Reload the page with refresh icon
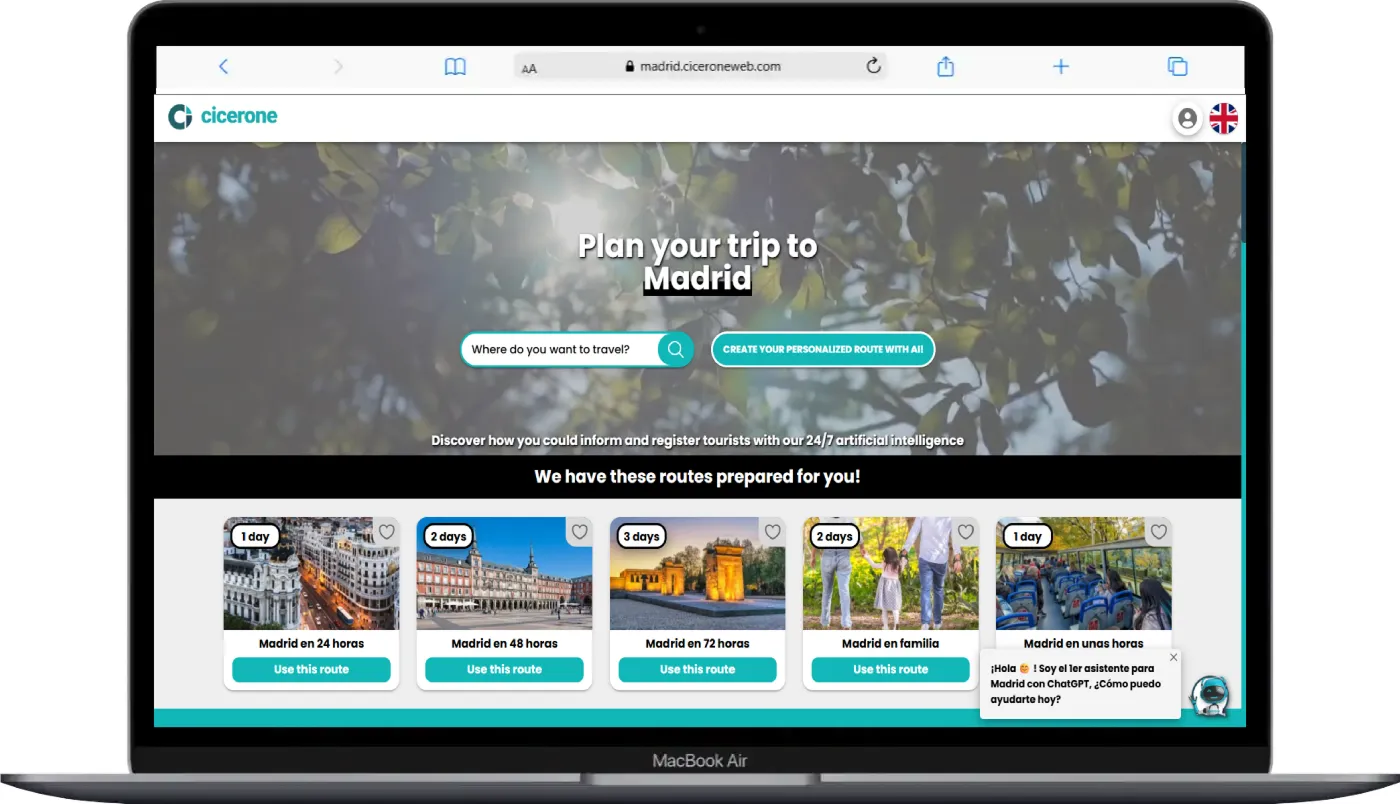This screenshot has height=804, width=1400. [873, 66]
